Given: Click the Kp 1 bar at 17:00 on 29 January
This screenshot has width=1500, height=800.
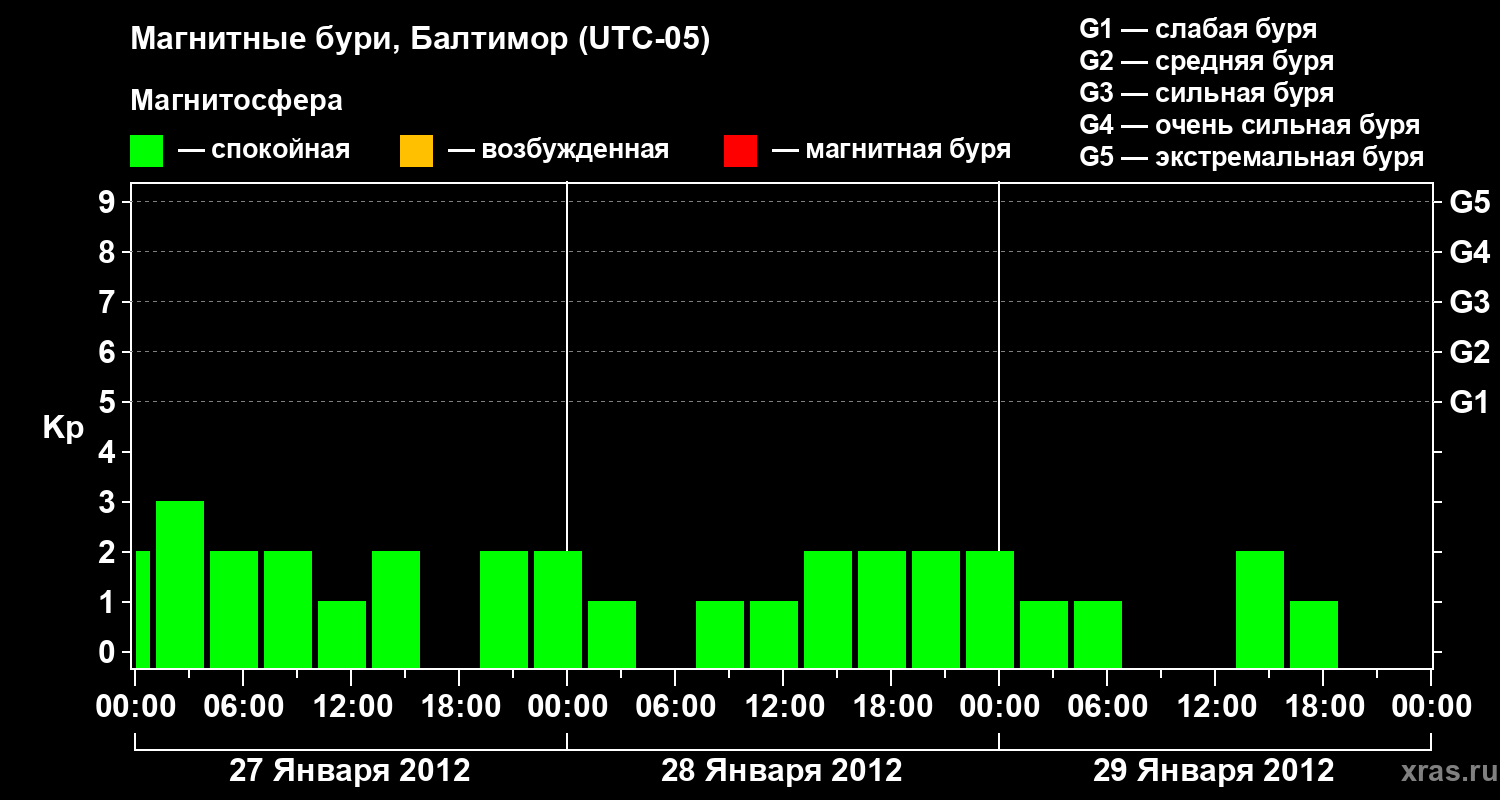Looking at the screenshot, I should [1314, 634].
